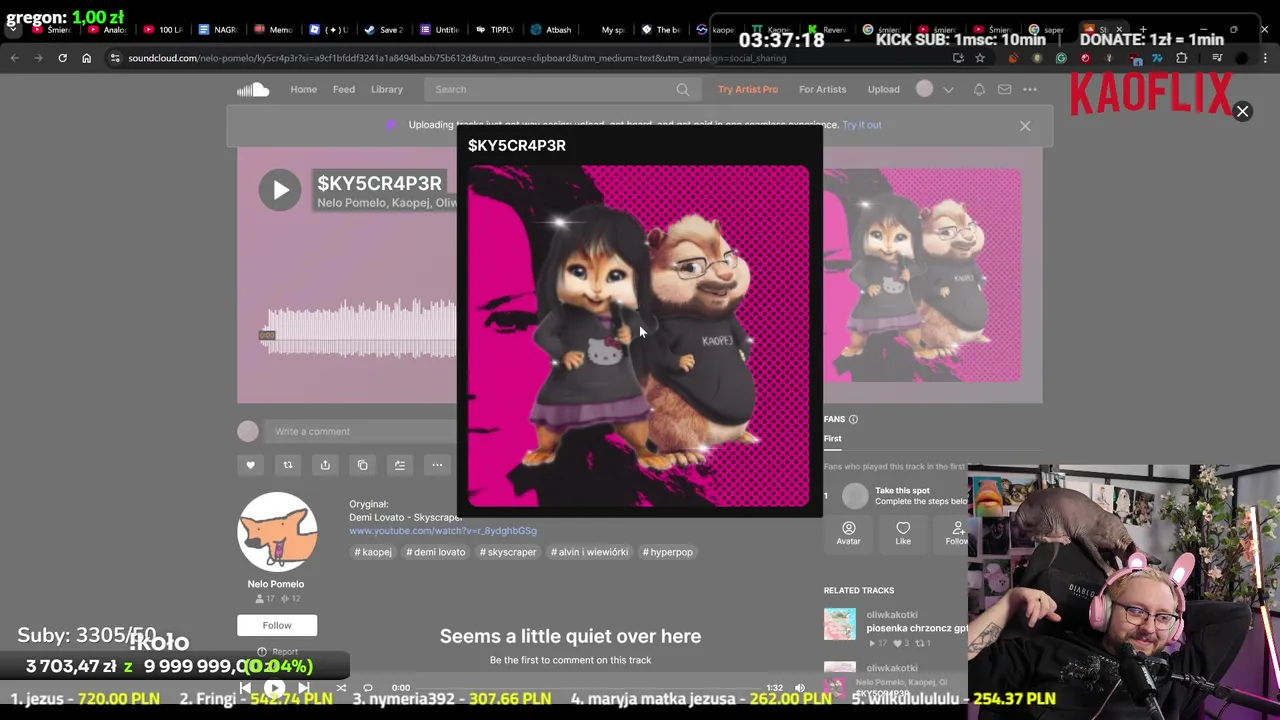Open the For Artists link
Image resolution: width=1280 pixels, height=720 pixels.
822,89
